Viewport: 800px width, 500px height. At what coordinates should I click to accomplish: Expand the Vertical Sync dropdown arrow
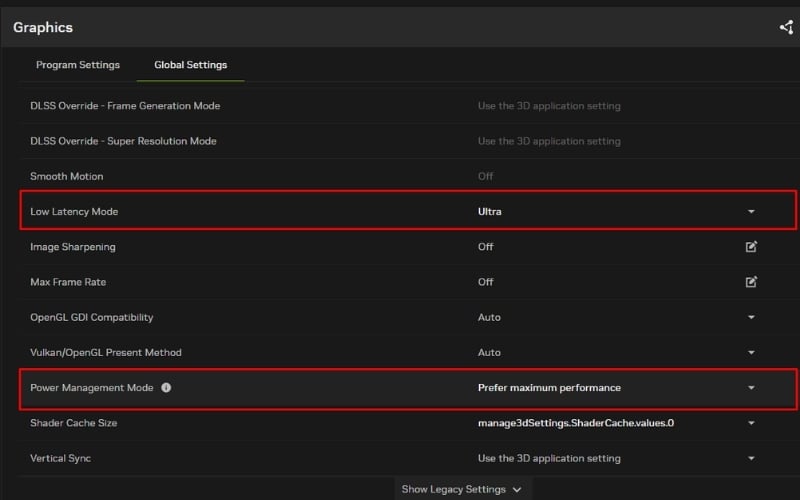coord(751,458)
